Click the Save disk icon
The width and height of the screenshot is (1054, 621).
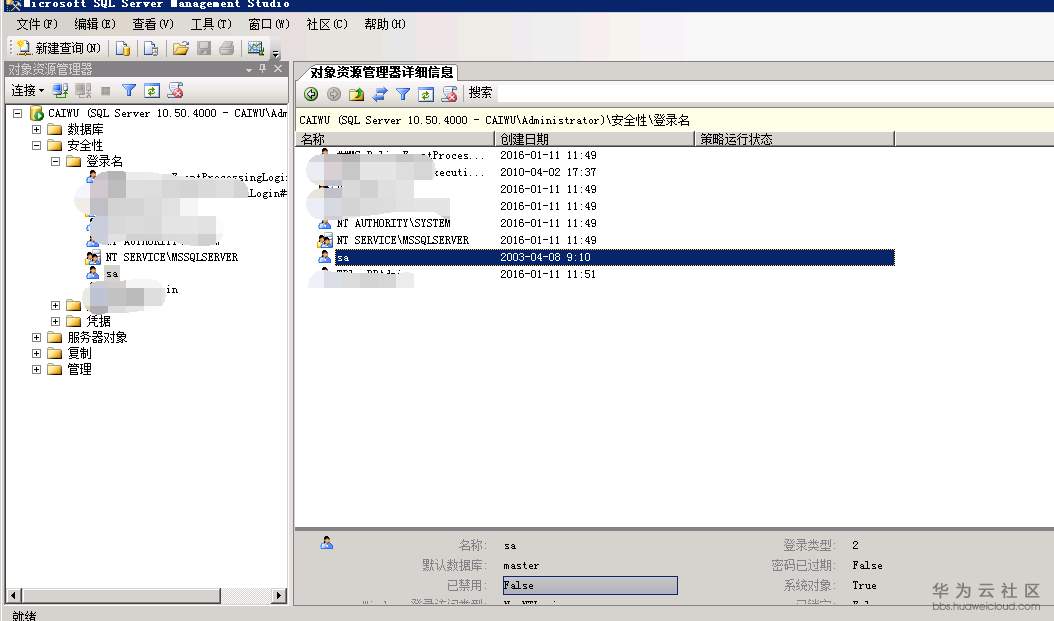(x=204, y=48)
